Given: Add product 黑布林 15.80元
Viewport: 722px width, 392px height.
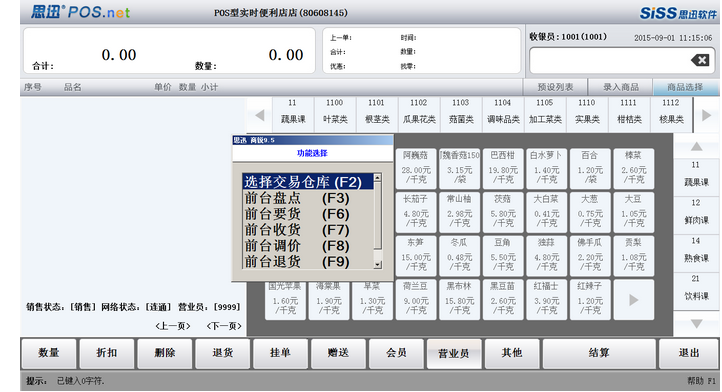Looking at the screenshot, I should [459, 300].
